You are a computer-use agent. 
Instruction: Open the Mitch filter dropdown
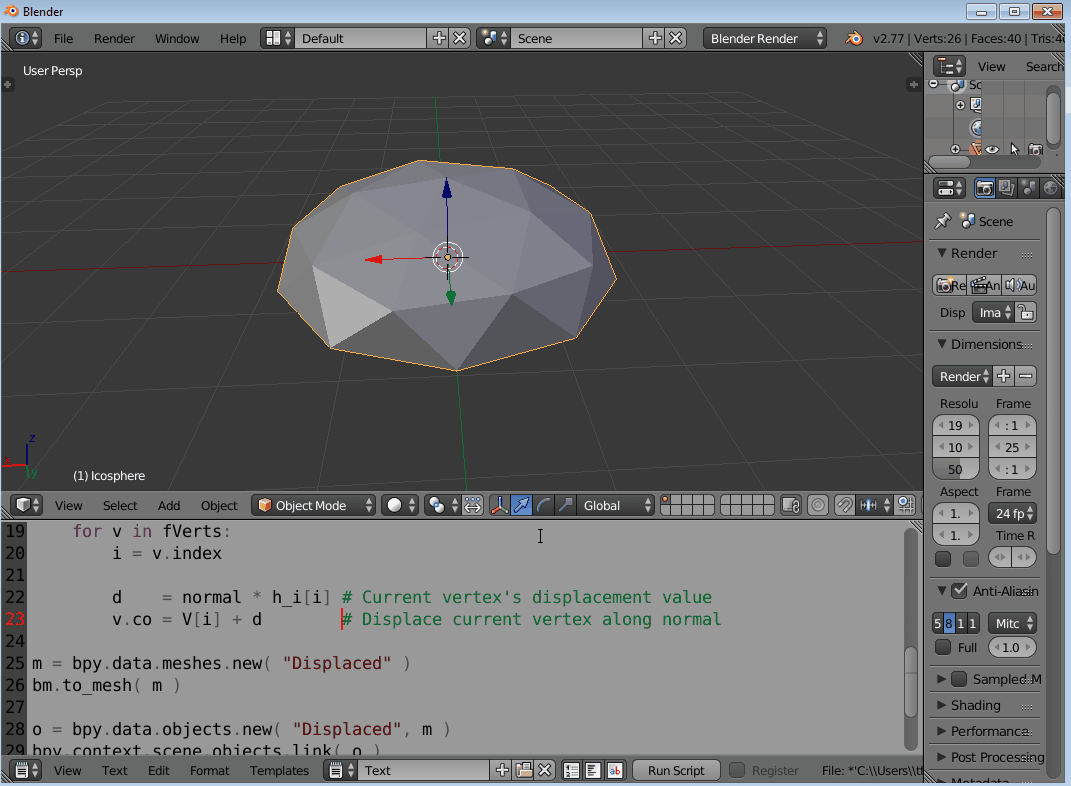(x=1011, y=623)
